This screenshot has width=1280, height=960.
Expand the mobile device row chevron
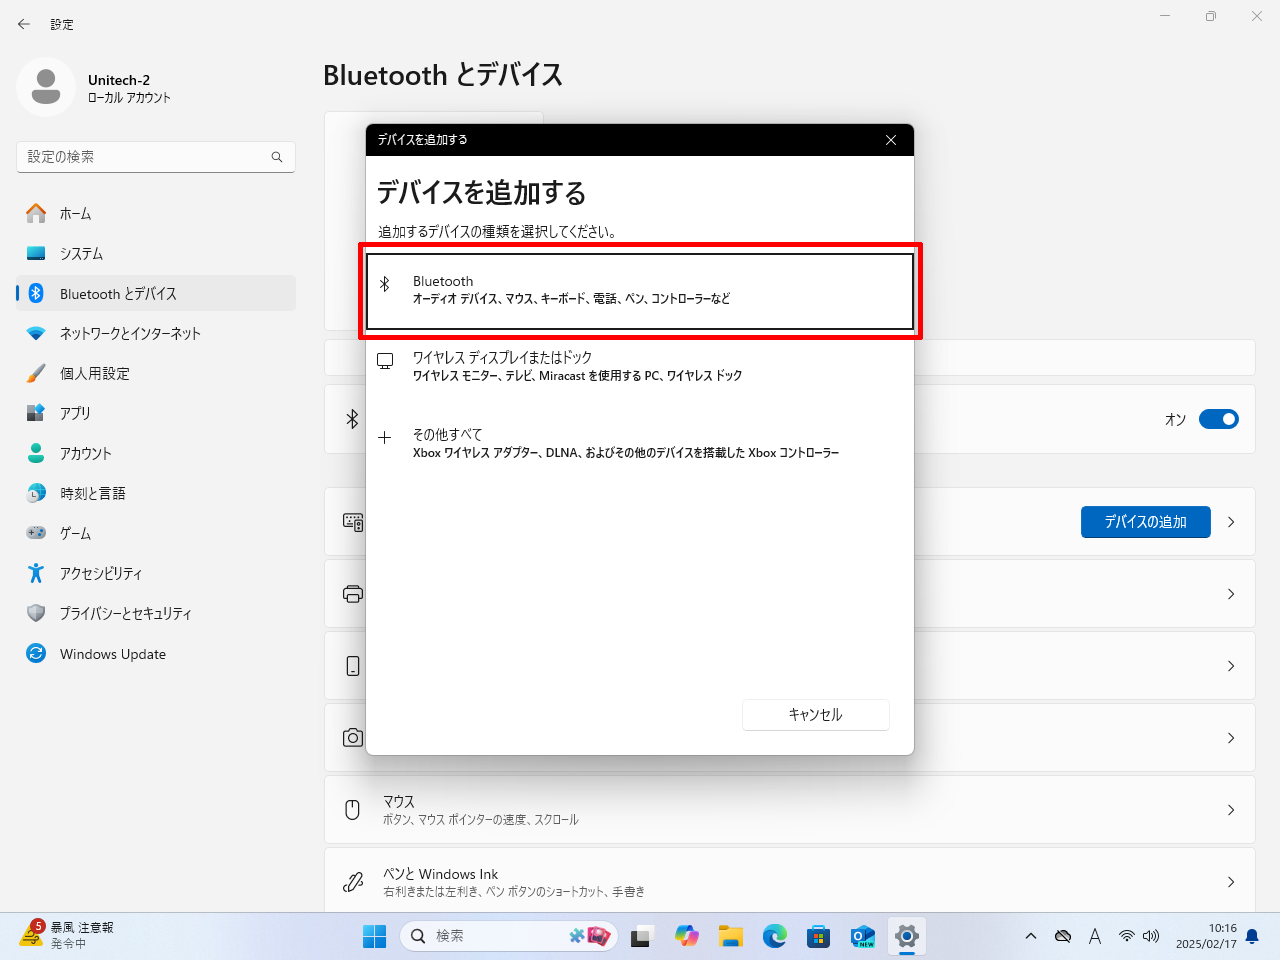[x=1231, y=666]
